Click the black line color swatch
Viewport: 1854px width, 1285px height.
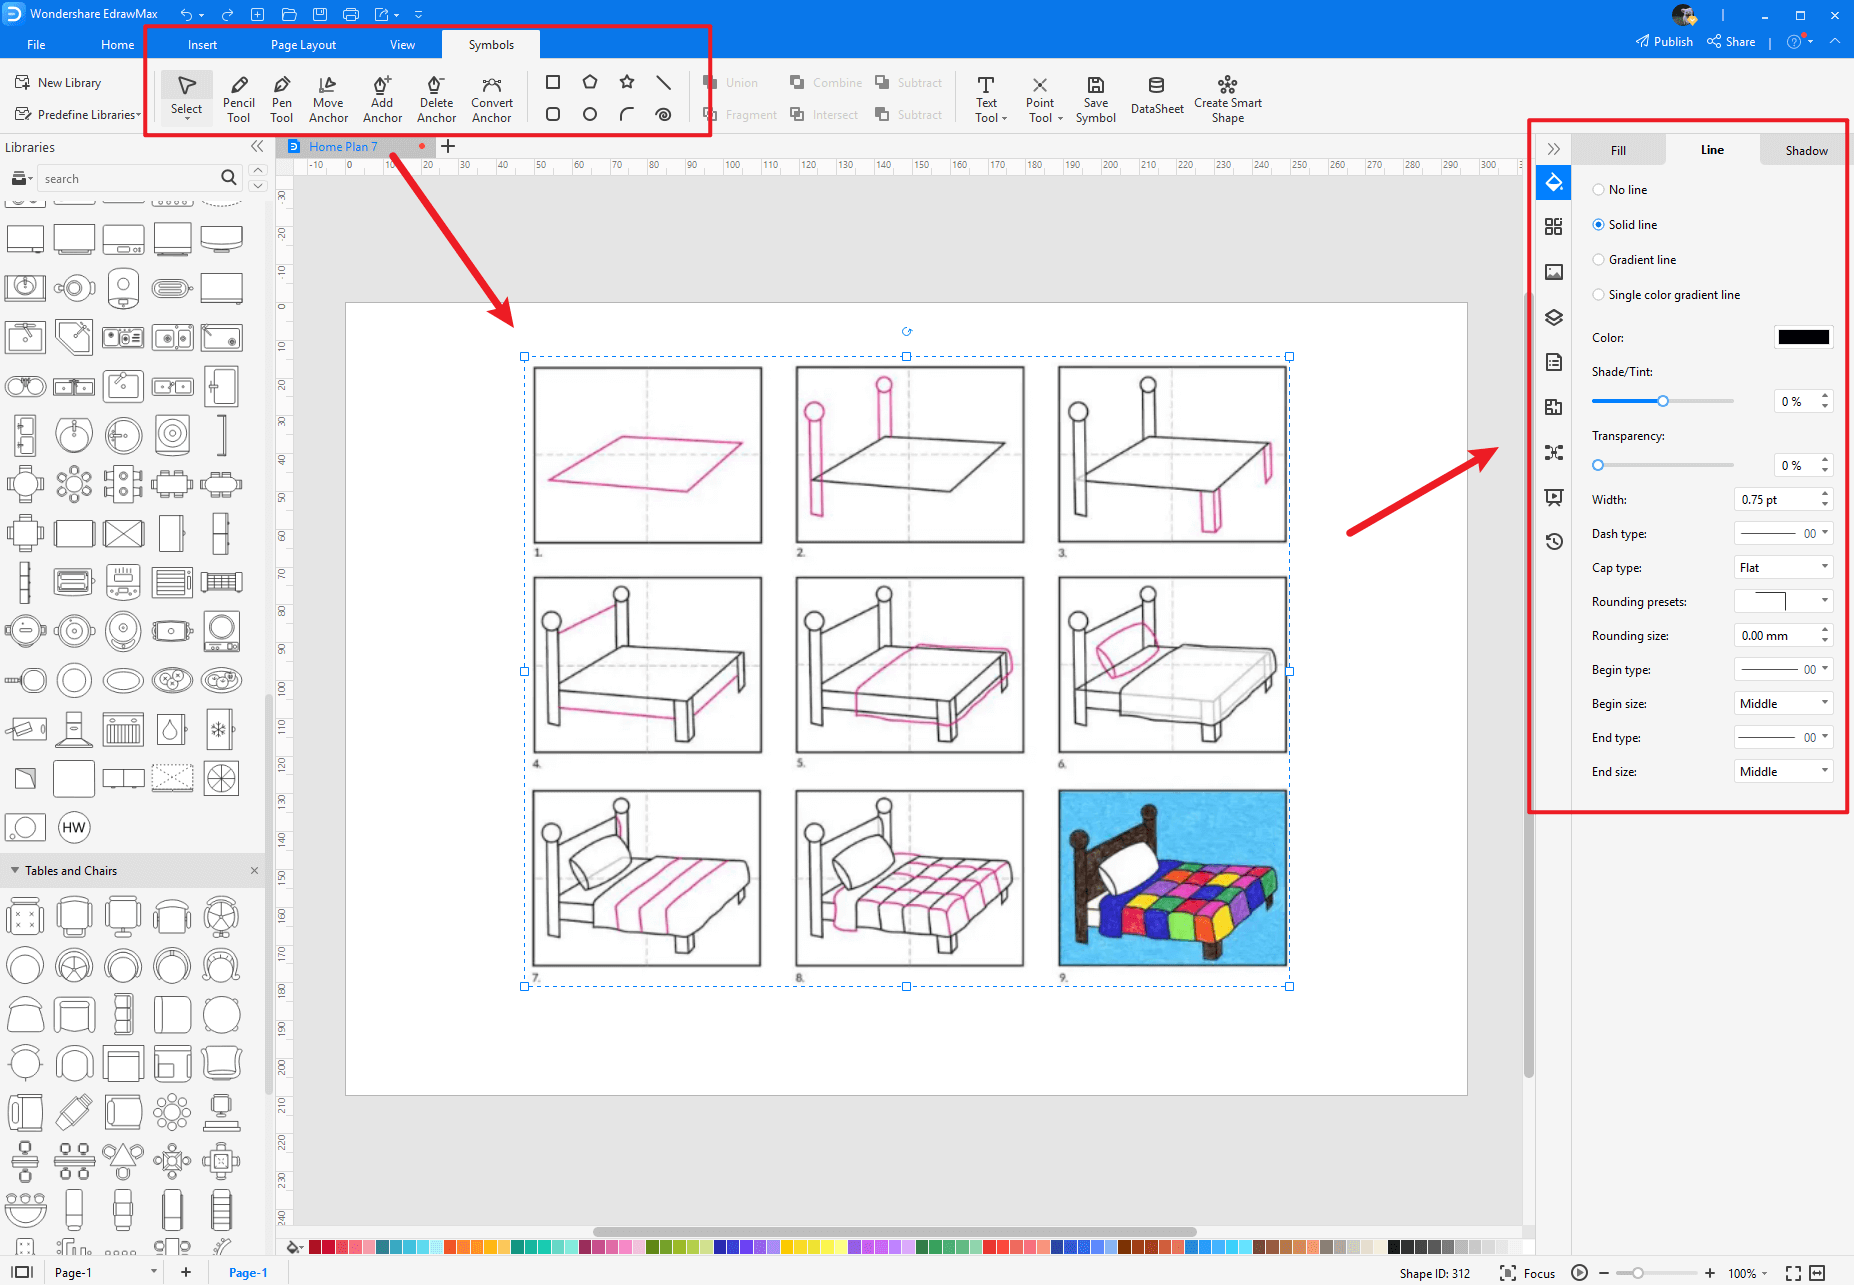click(x=1803, y=338)
